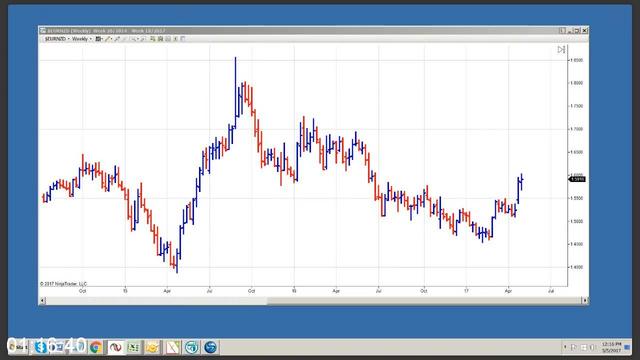Open the chart style bars icon
Viewport: 640px width, 360px height.
tap(99, 39)
